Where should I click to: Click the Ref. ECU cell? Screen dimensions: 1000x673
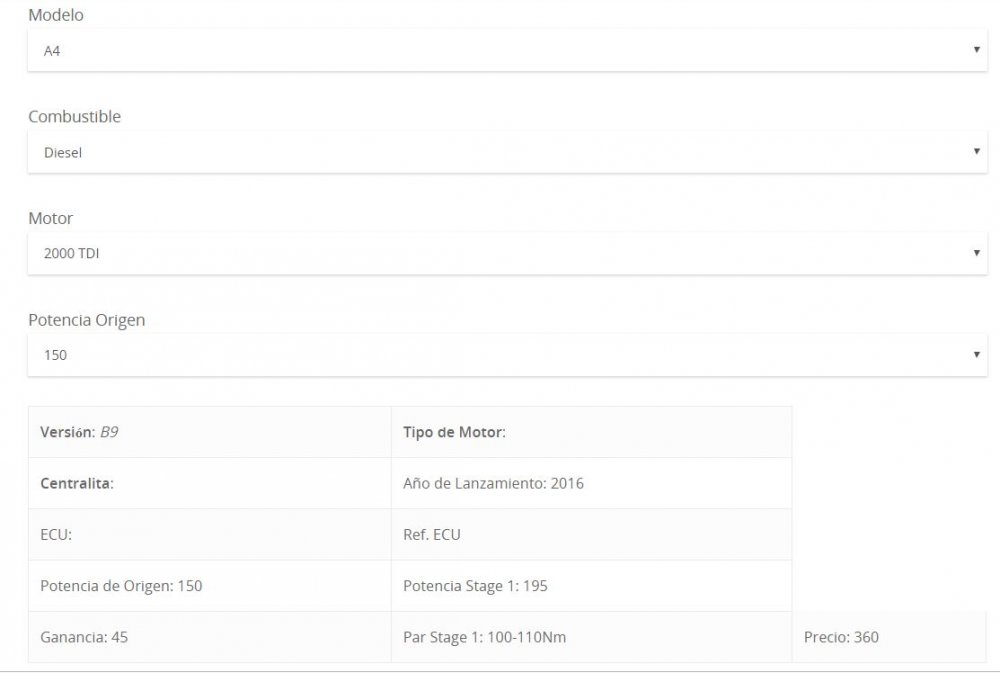[591, 535]
